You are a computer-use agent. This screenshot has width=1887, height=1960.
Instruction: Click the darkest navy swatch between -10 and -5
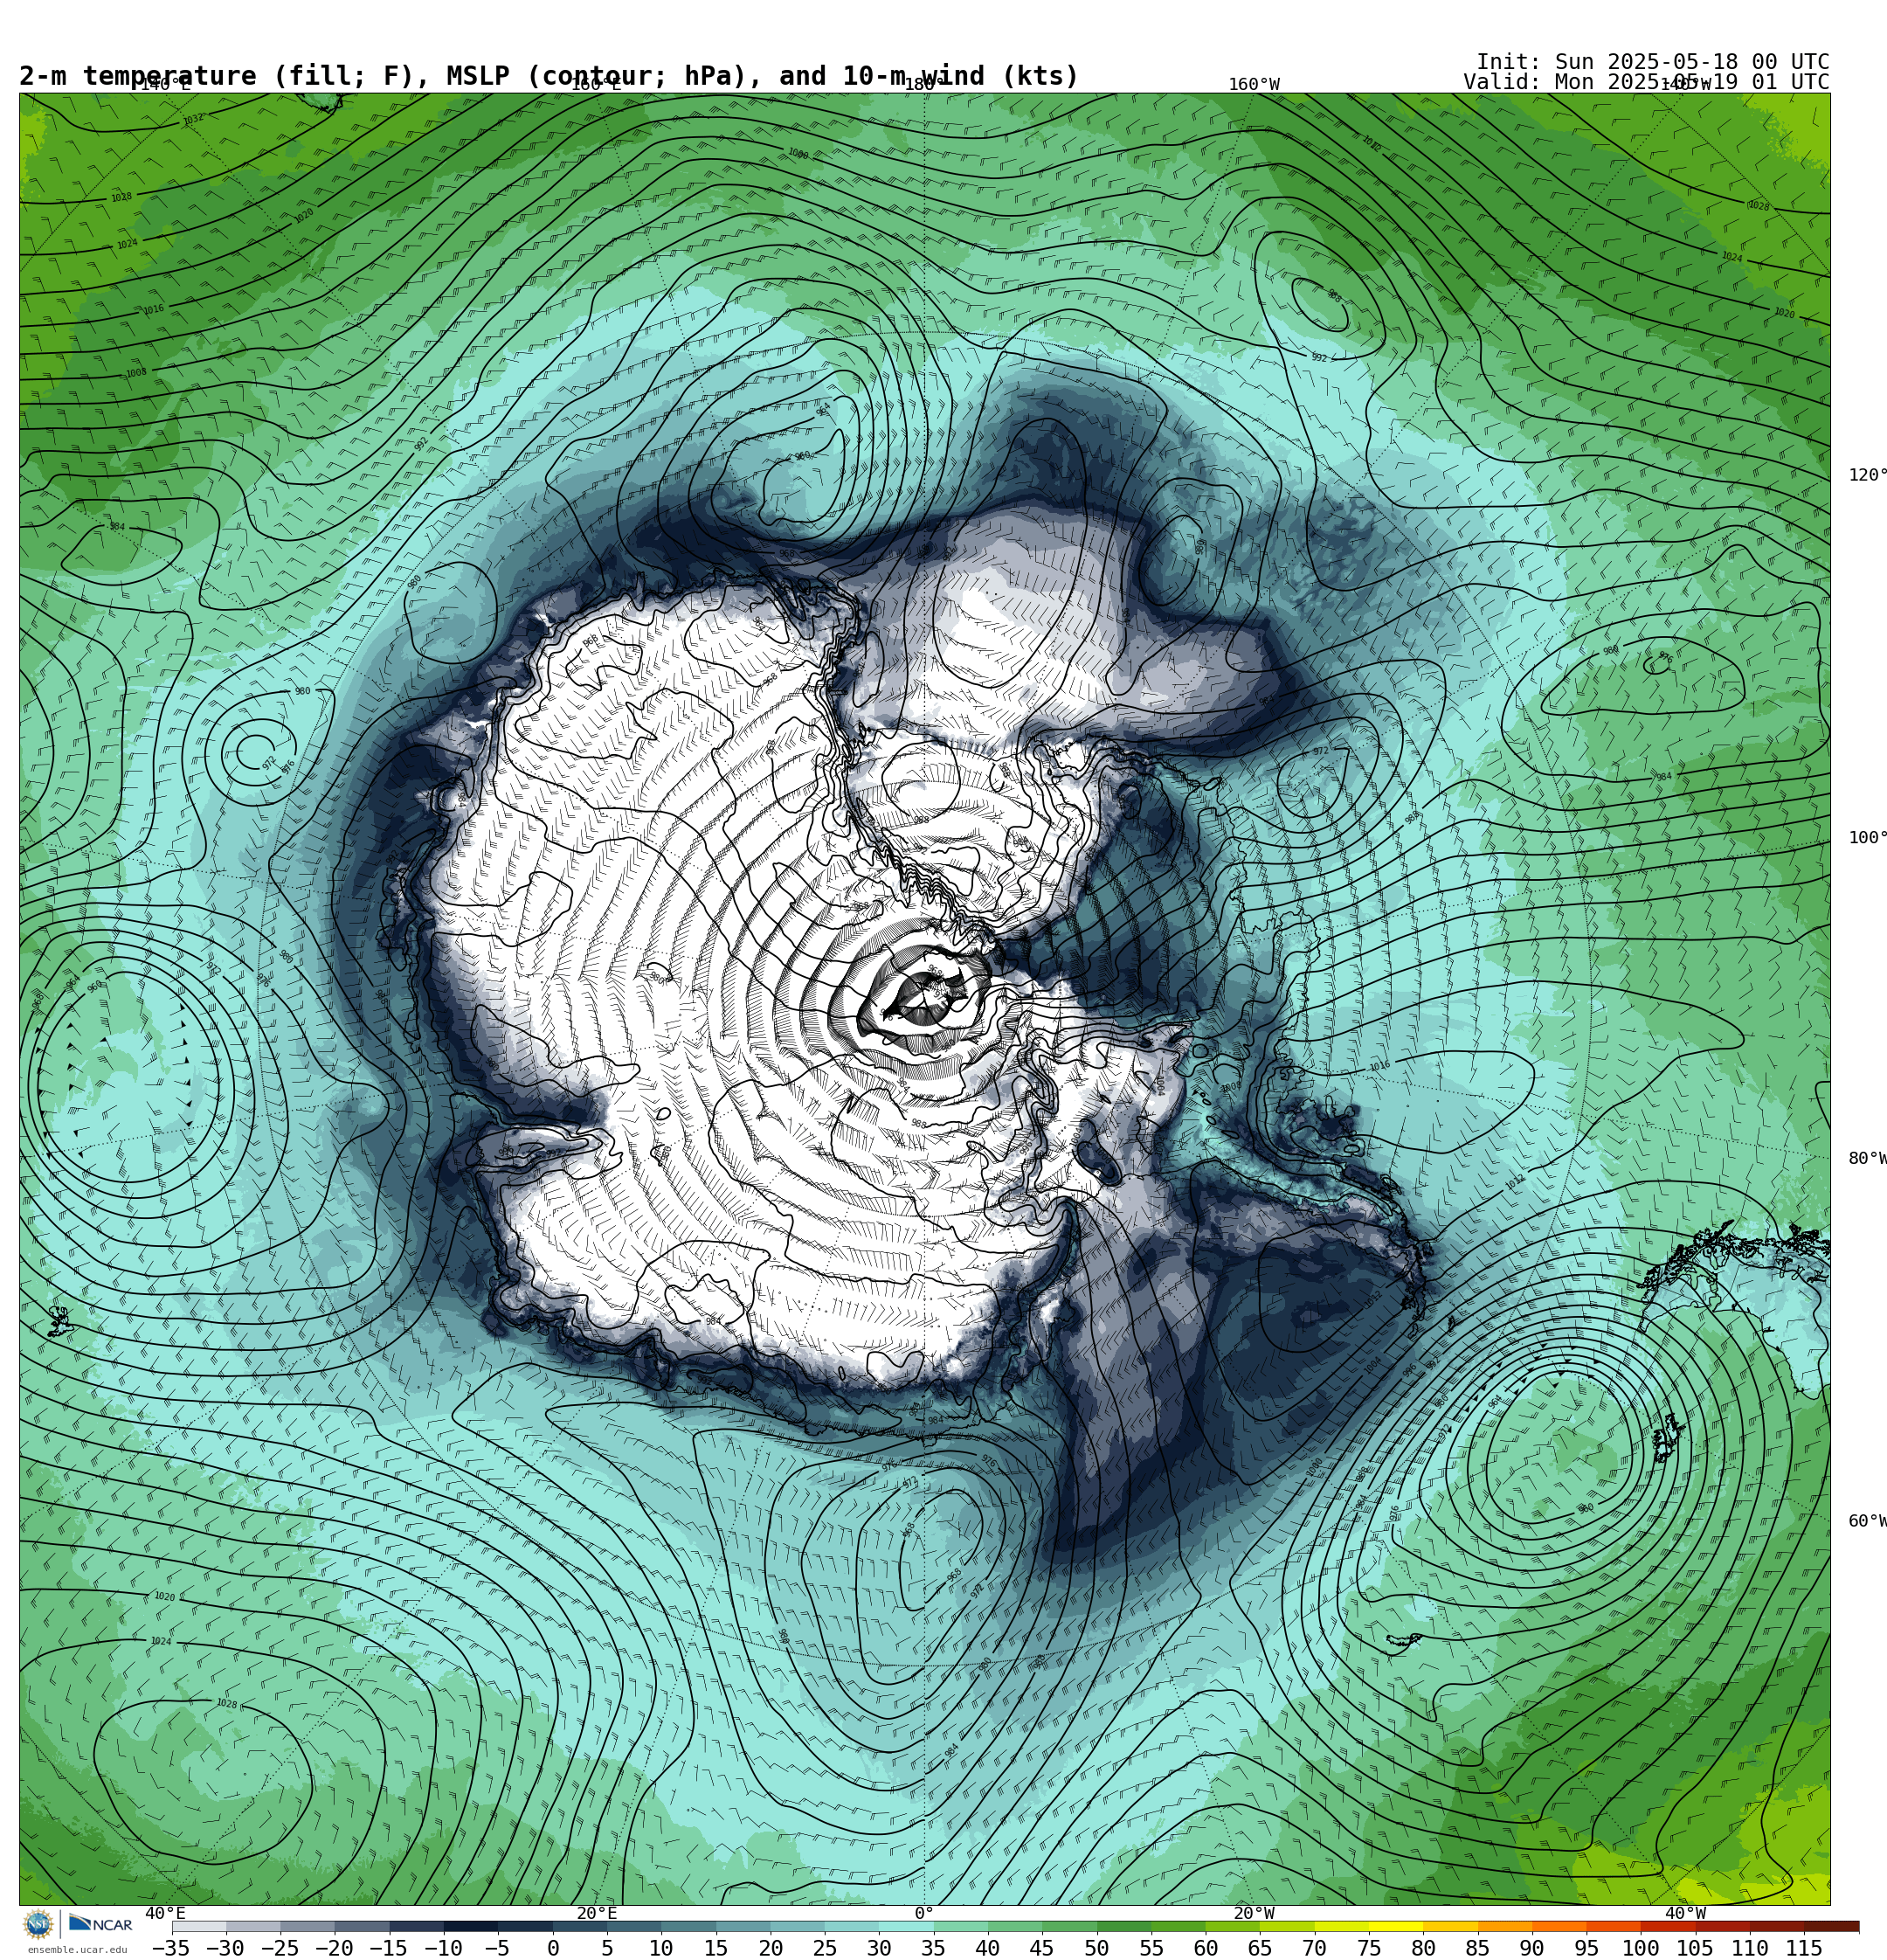click(471, 1926)
